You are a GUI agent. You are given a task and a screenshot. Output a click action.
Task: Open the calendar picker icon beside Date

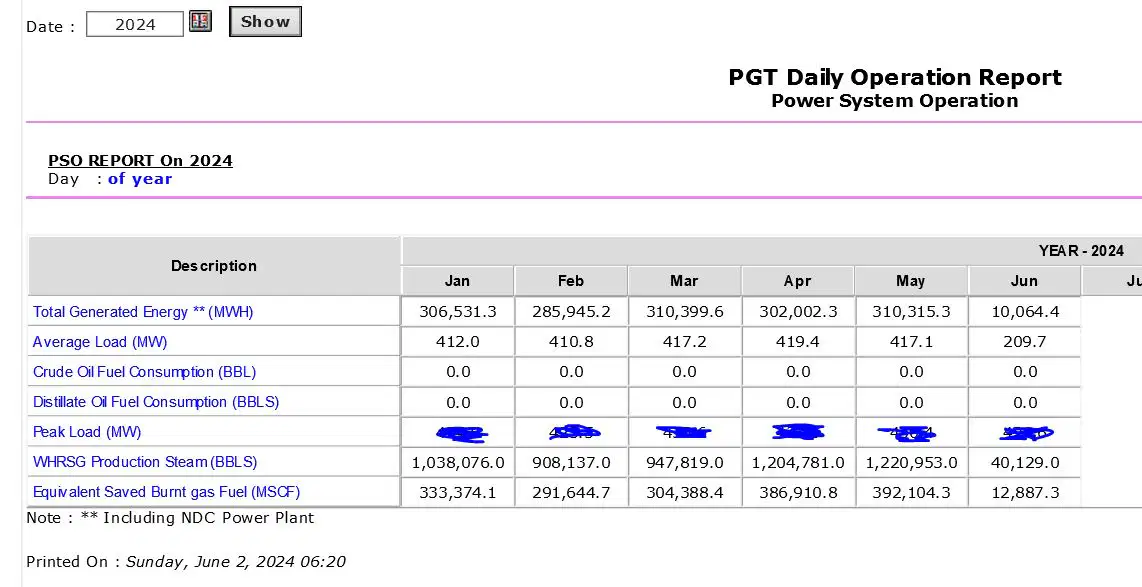point(200,21)
